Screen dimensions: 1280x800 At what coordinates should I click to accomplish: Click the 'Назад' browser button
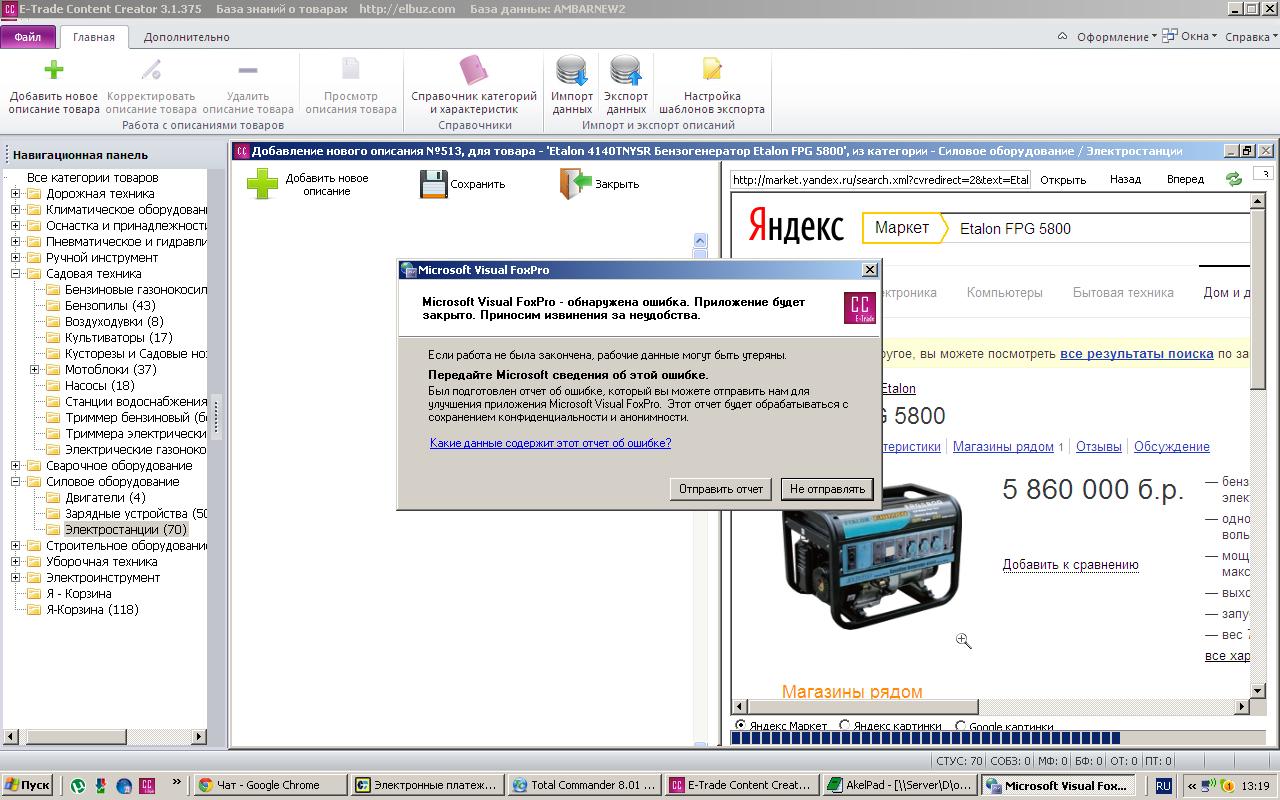[x=1125, y=180]
